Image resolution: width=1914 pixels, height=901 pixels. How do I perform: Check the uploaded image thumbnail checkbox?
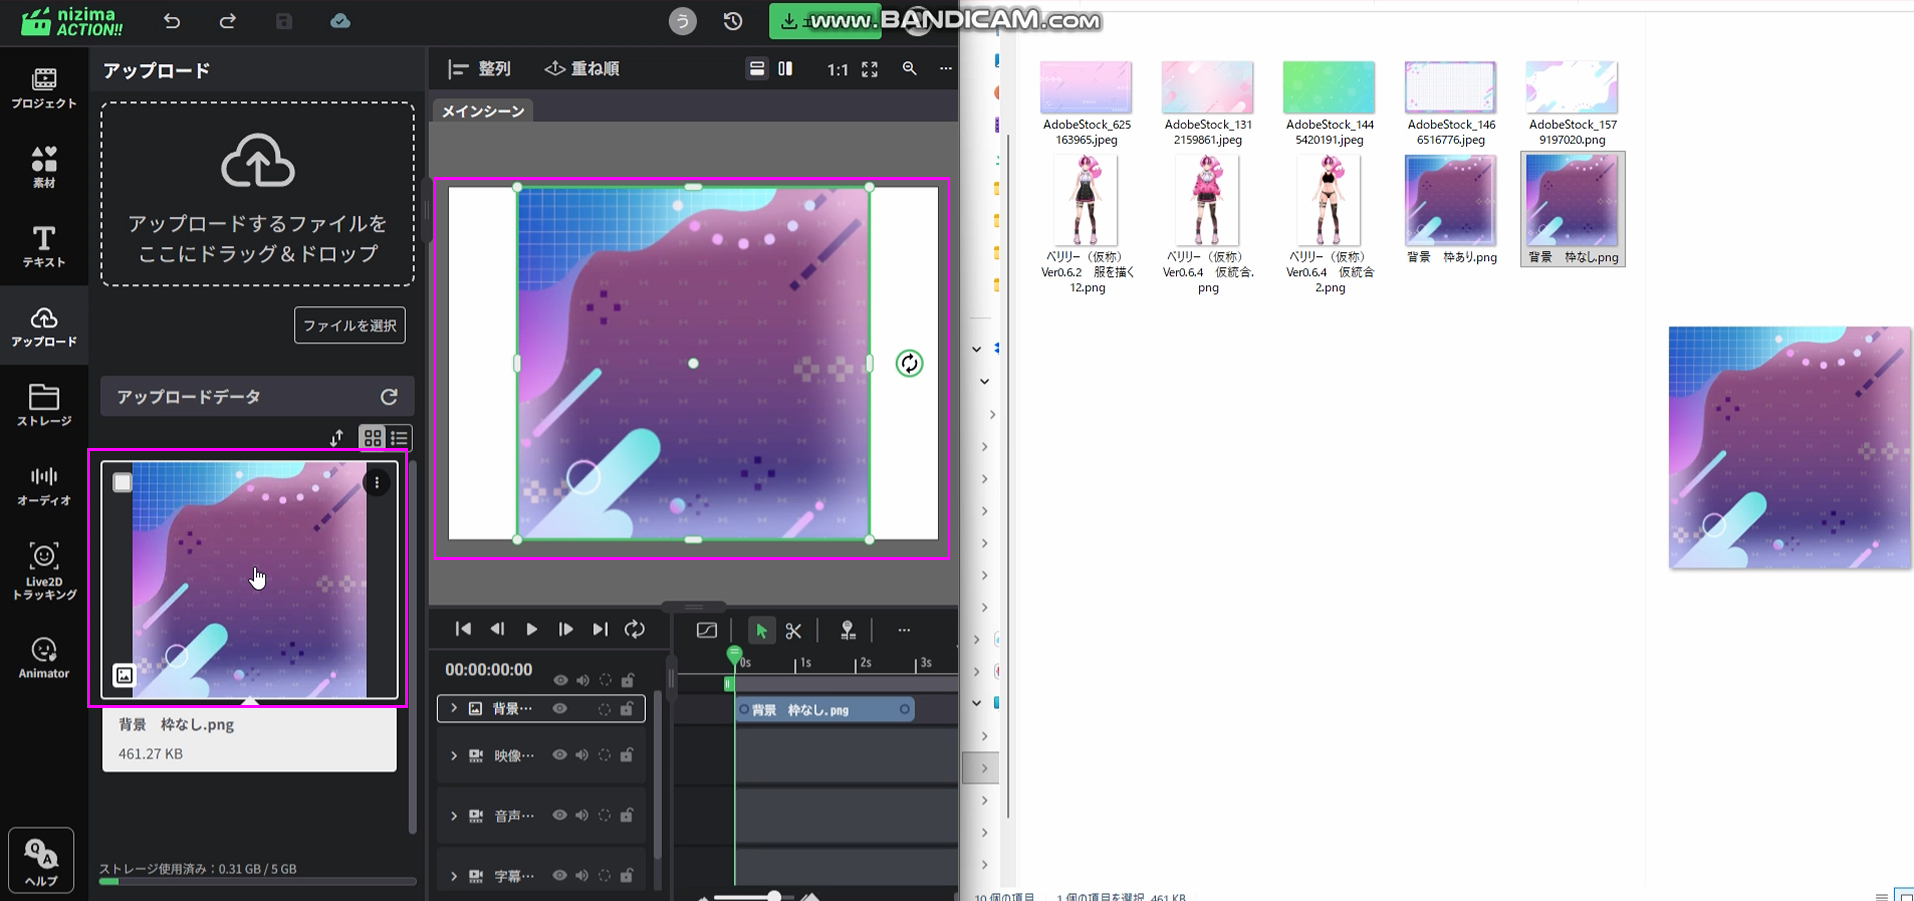point(122,483)
